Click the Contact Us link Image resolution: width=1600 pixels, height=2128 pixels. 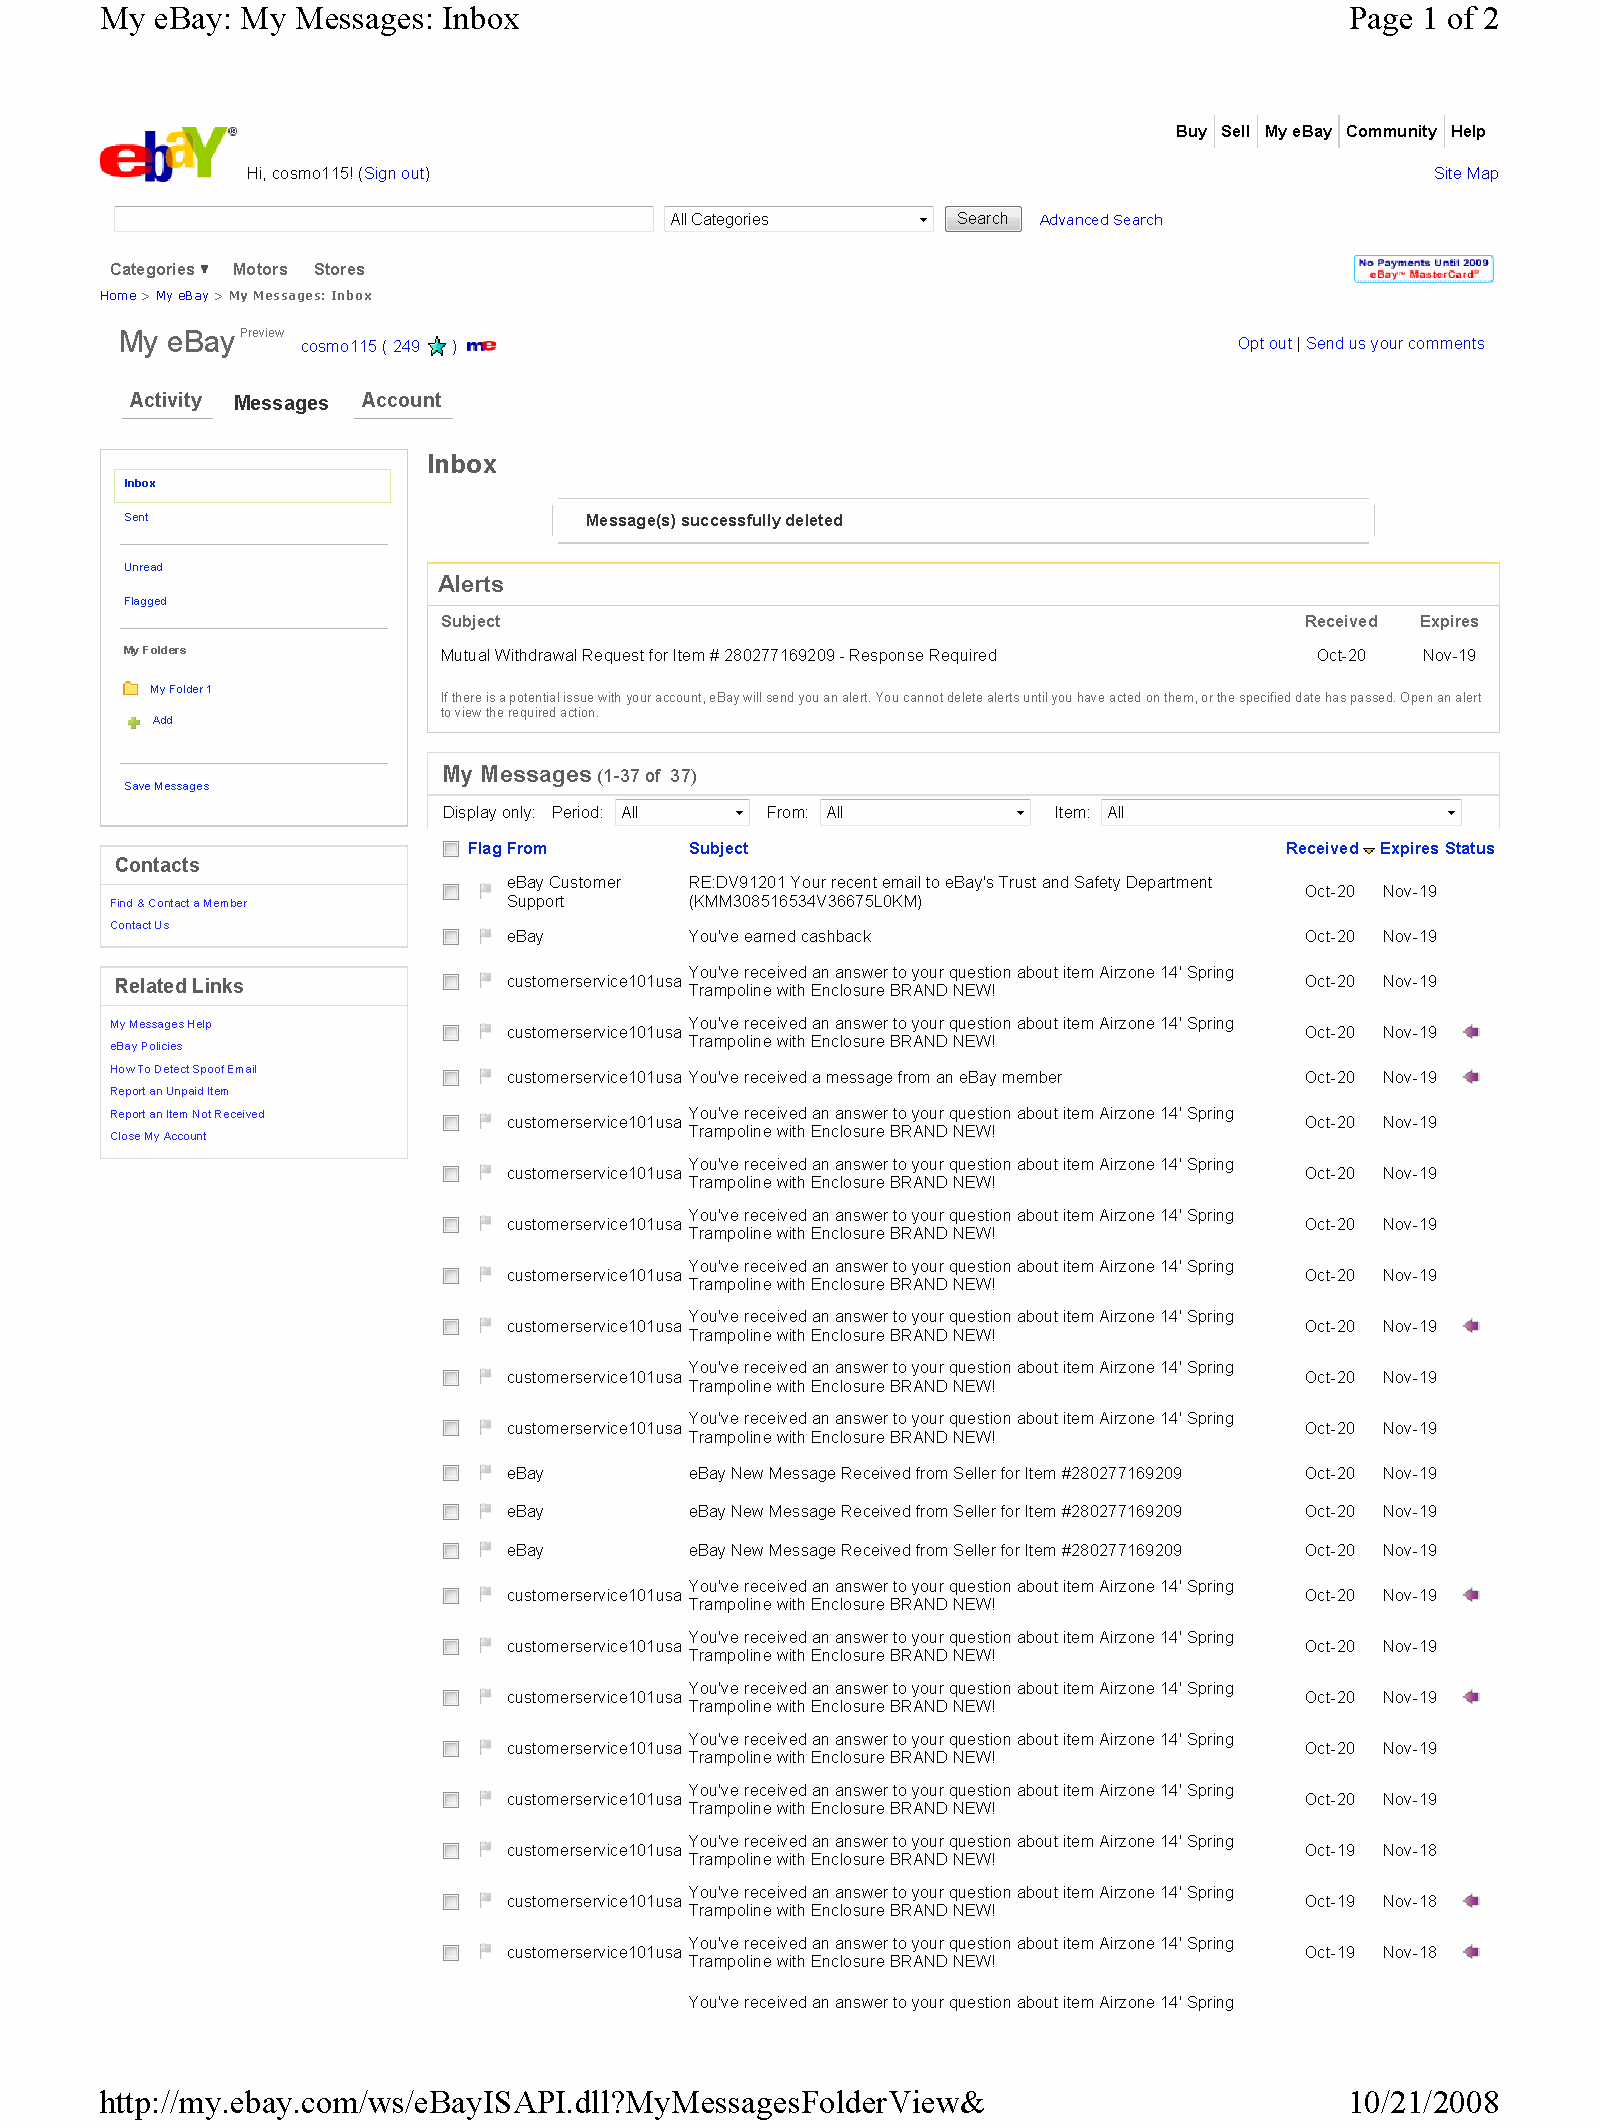pos(140,926)
